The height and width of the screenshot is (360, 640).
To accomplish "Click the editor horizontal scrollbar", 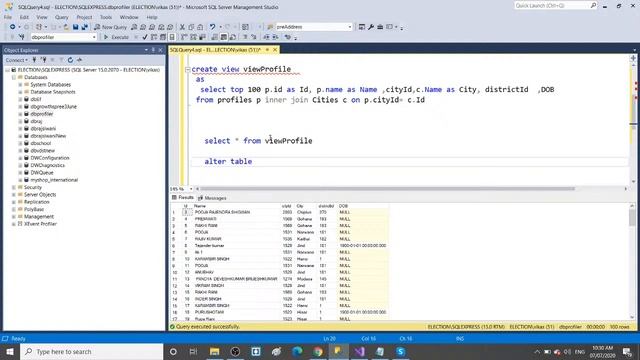I will 387,189.
